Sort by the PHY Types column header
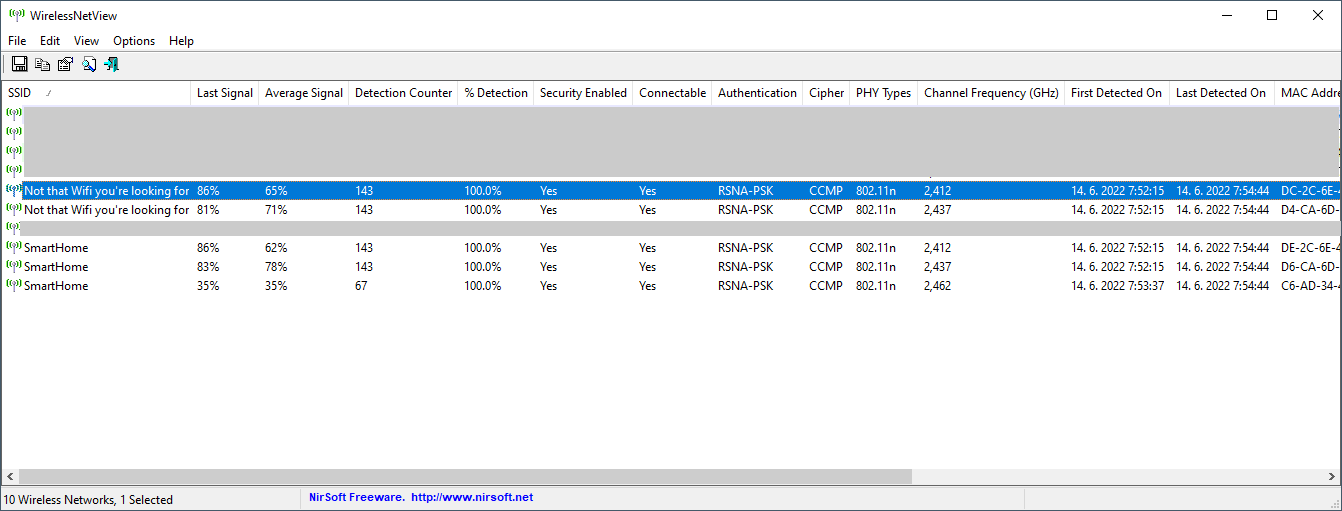1342x511 pixels. click(883, 93)
